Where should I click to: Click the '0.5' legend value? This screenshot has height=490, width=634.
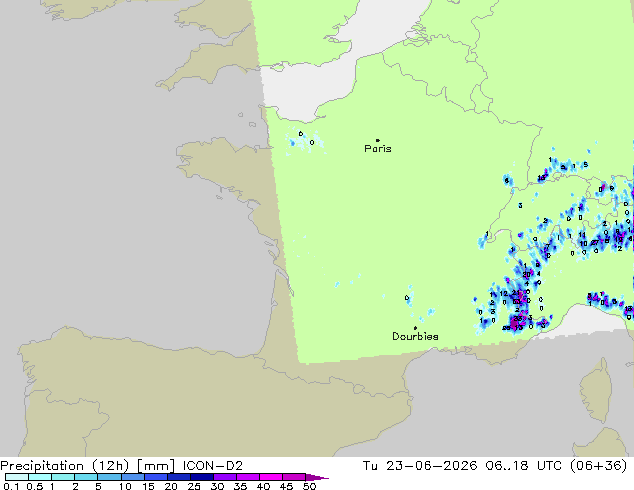tap(35, 486)
